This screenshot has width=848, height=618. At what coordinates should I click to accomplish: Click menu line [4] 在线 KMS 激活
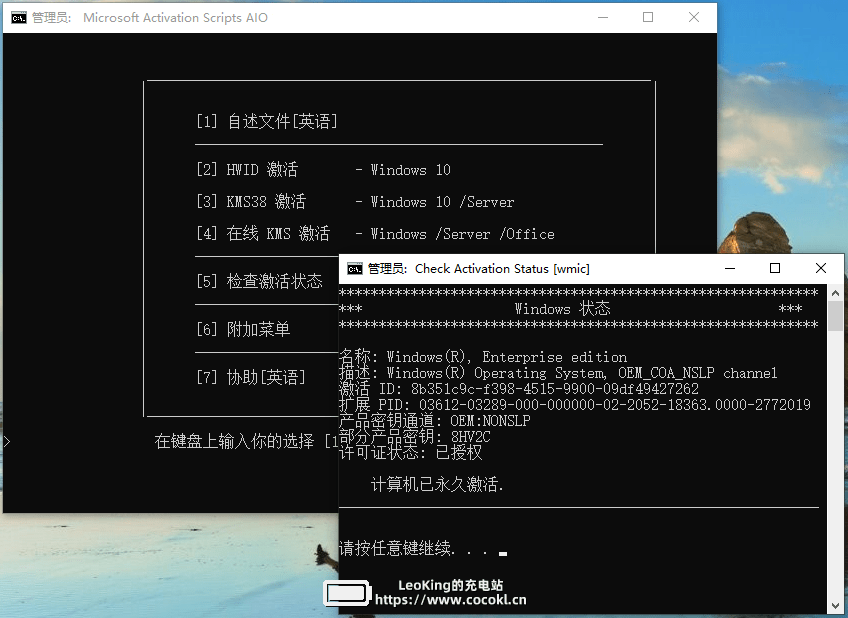coord(375,234)
